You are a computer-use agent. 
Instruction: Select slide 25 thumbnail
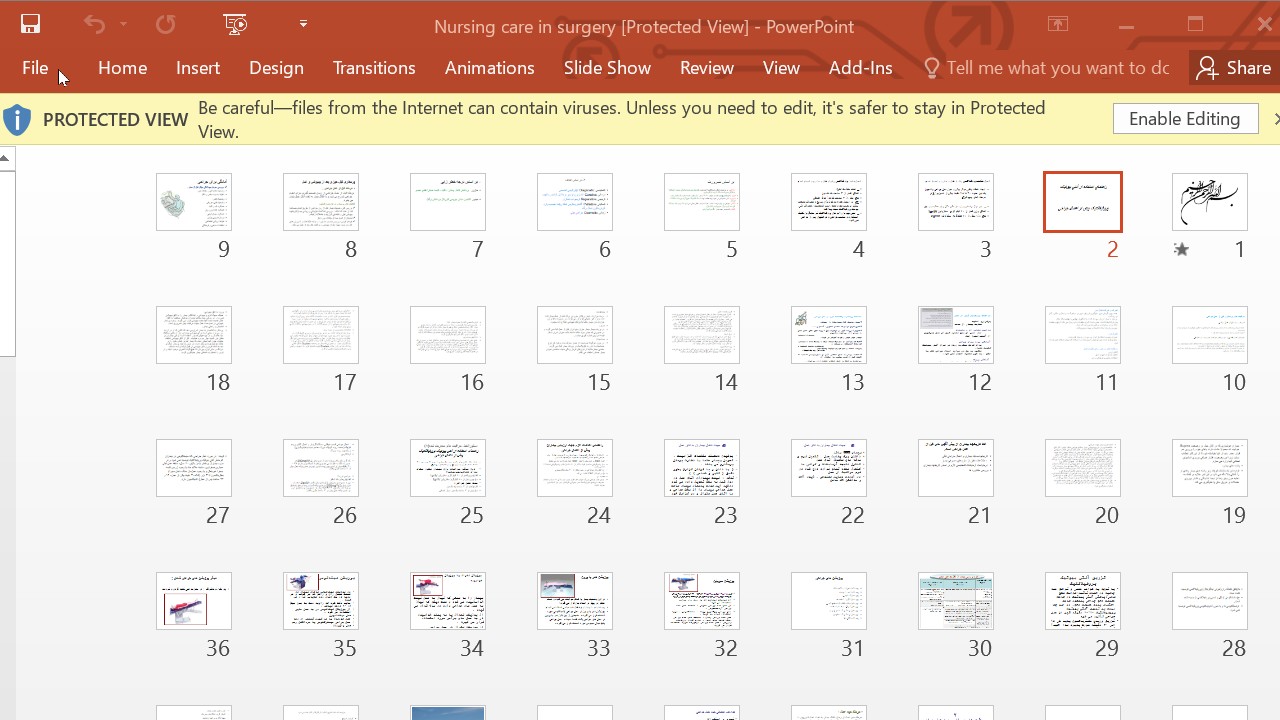448,468
